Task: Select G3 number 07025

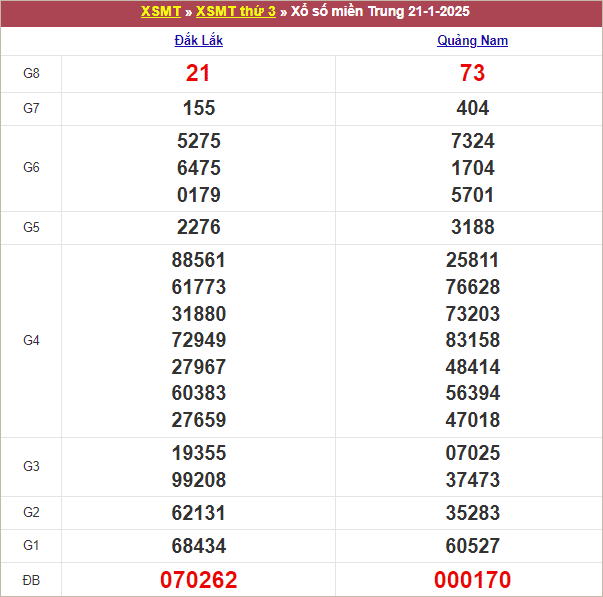Action: 473,453
